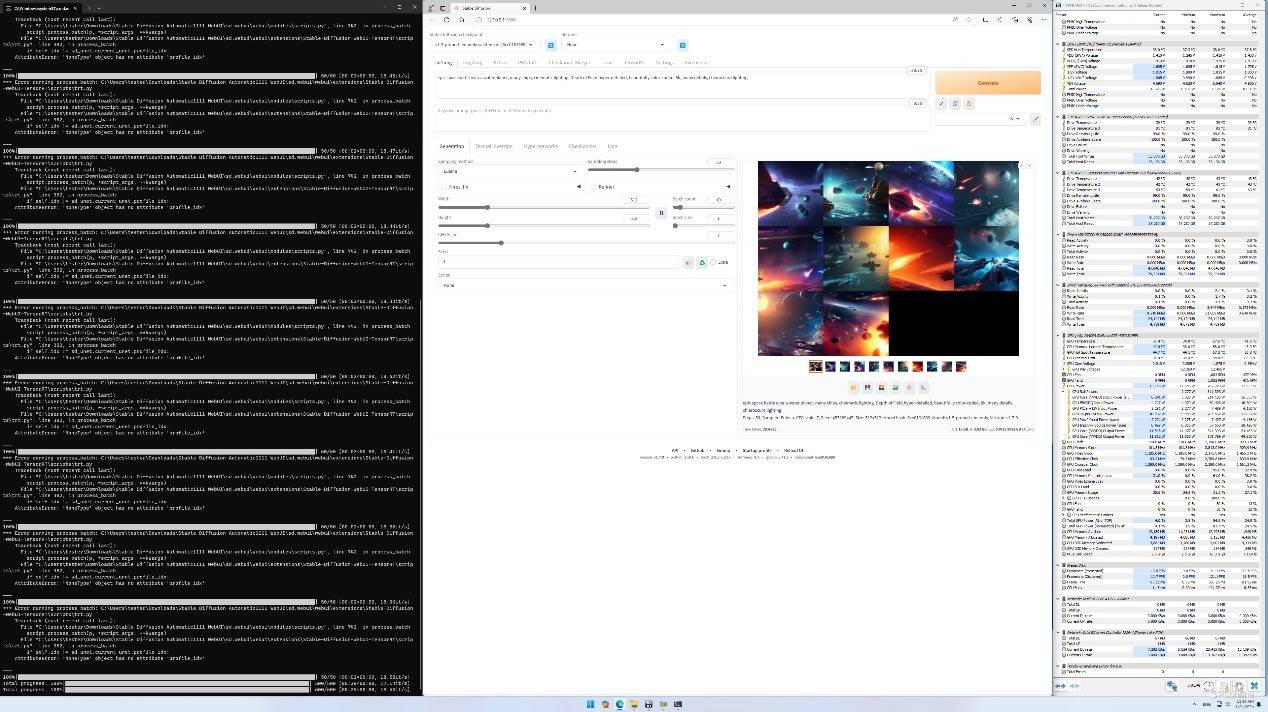Switch to the Textual Inversion tab
Viewport: 1268px width, 712px height.
coord(493,146)
